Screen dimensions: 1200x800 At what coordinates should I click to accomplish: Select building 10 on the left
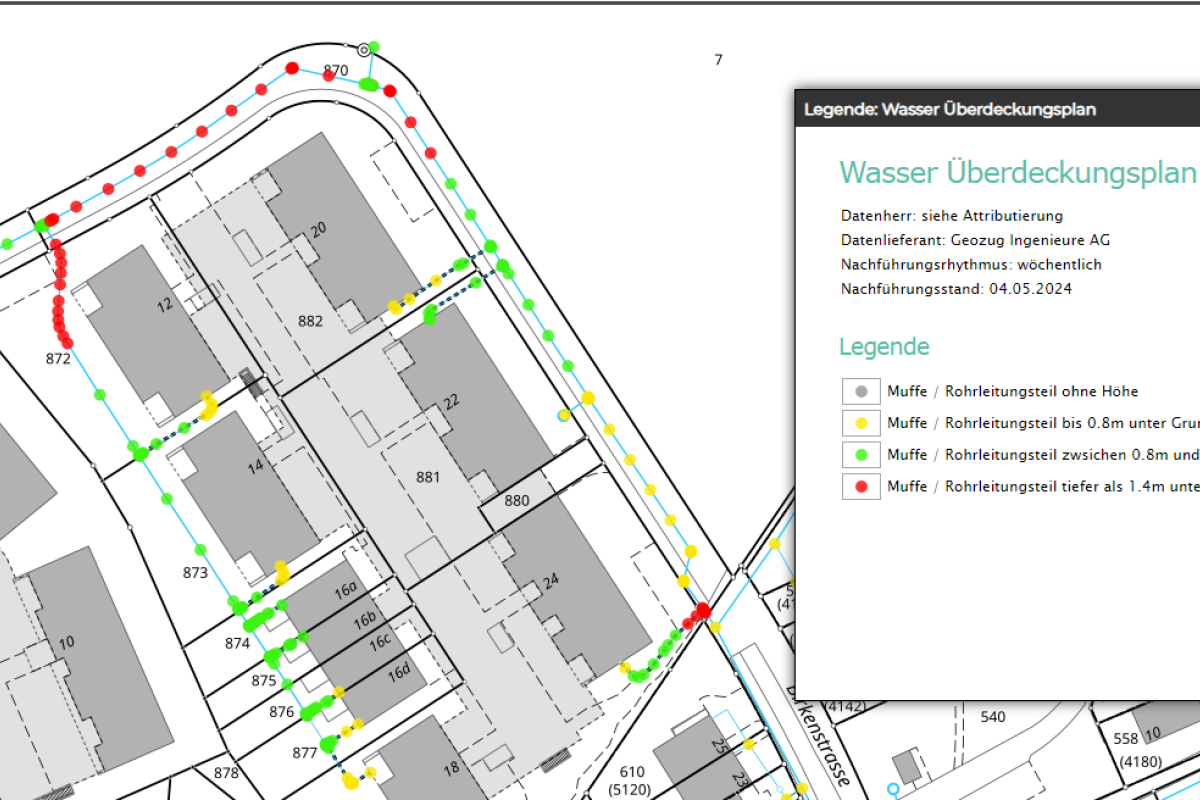click(x=66, y=642)
